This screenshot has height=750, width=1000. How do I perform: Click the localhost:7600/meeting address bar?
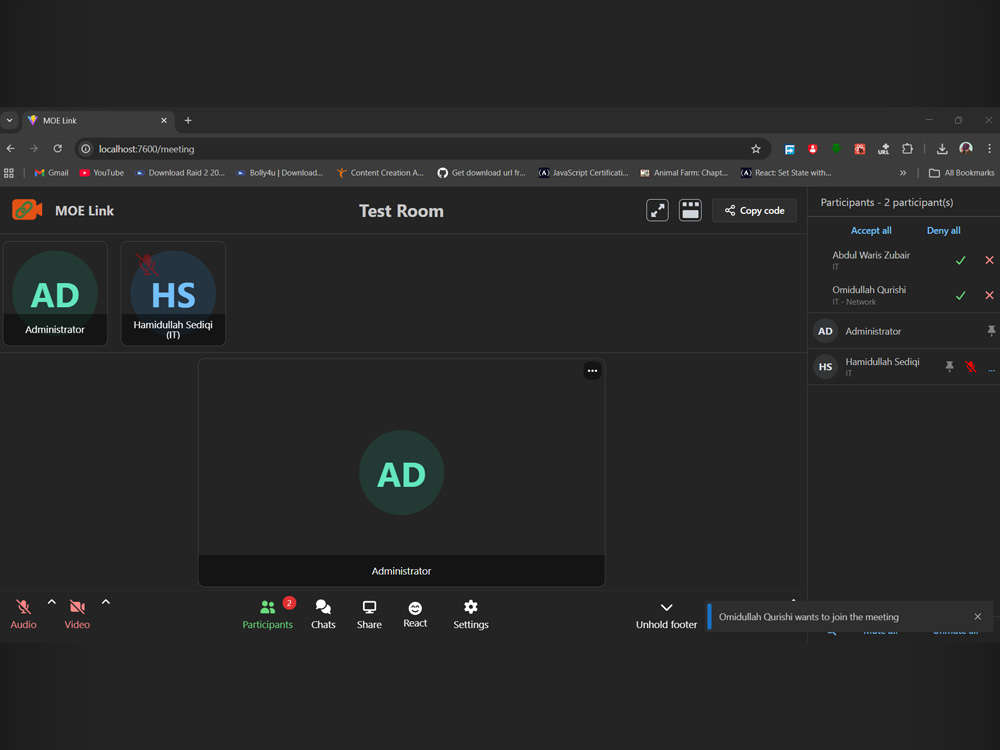point(421,149)
